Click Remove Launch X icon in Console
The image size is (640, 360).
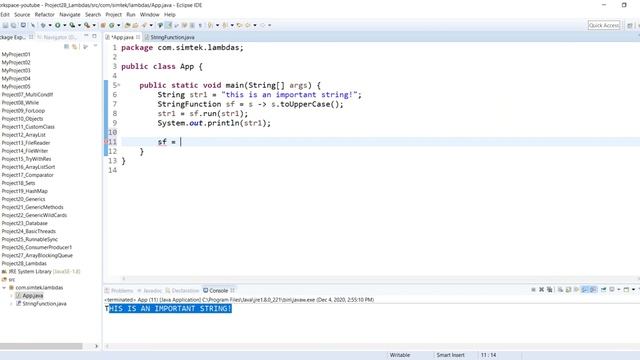(542, 290)
